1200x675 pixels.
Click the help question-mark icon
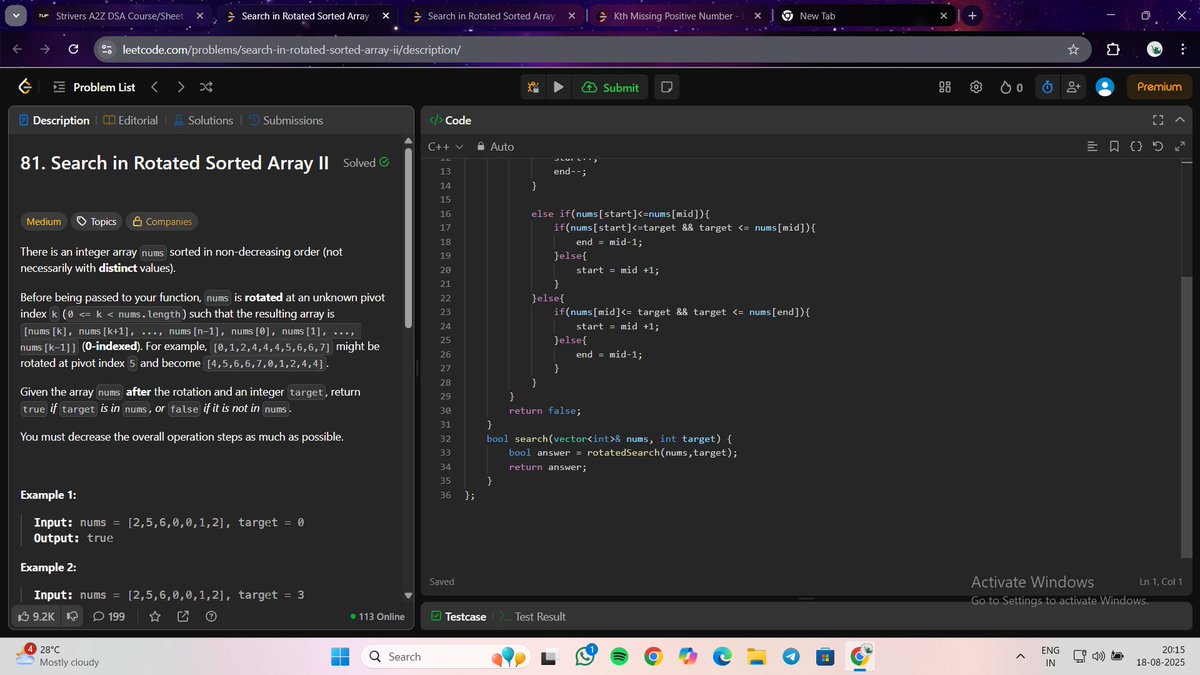(x=211, y=617)
